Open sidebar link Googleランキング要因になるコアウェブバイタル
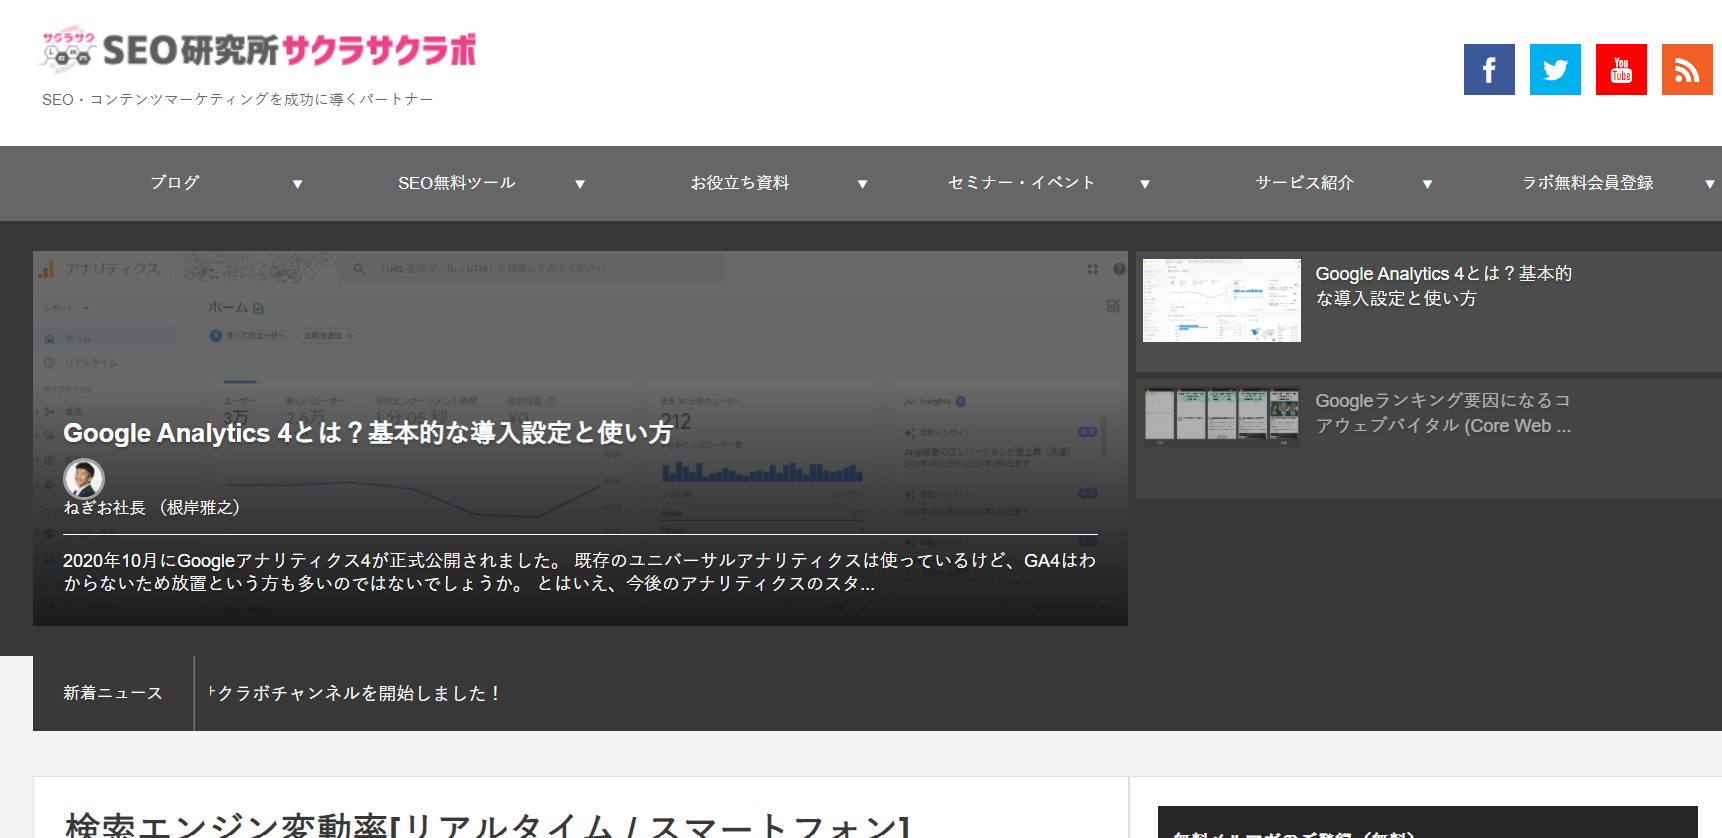The width and height of the screenshot is (1722, 838). point(1443,413)
